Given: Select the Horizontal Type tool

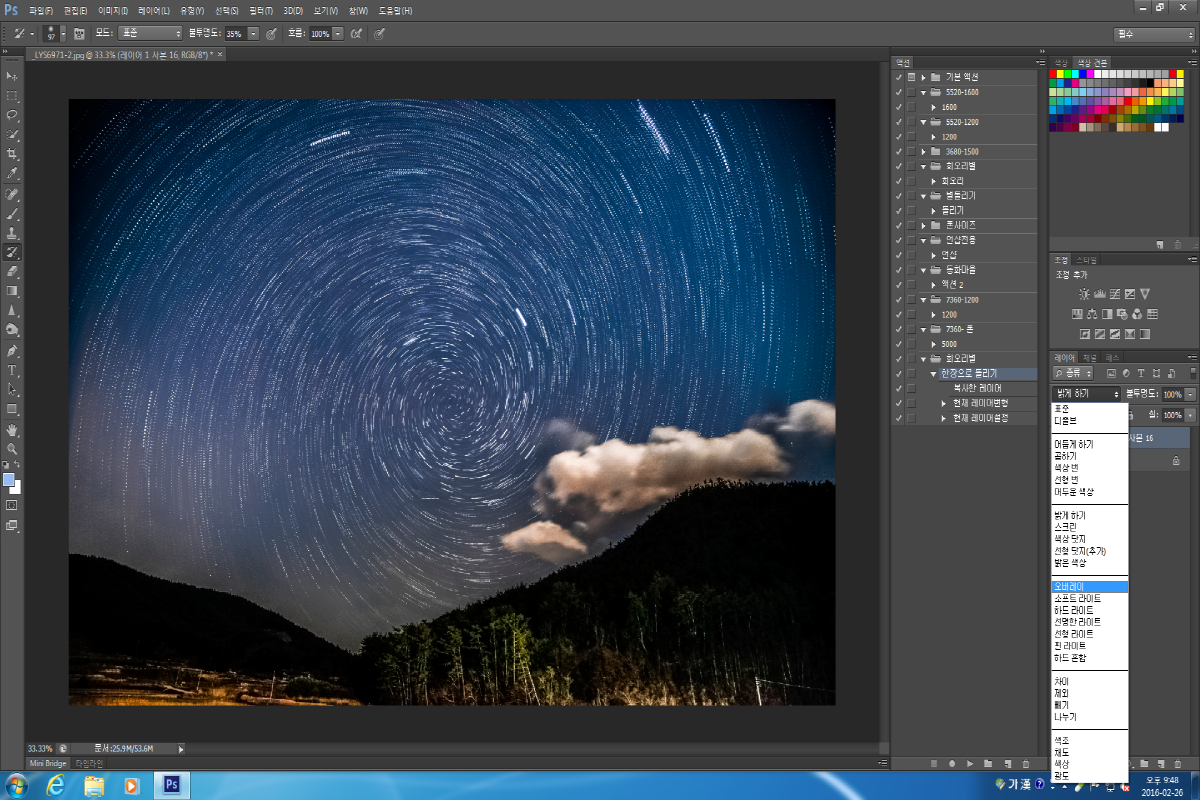Looking at the screenshot, I should click(x=12, y=370).
